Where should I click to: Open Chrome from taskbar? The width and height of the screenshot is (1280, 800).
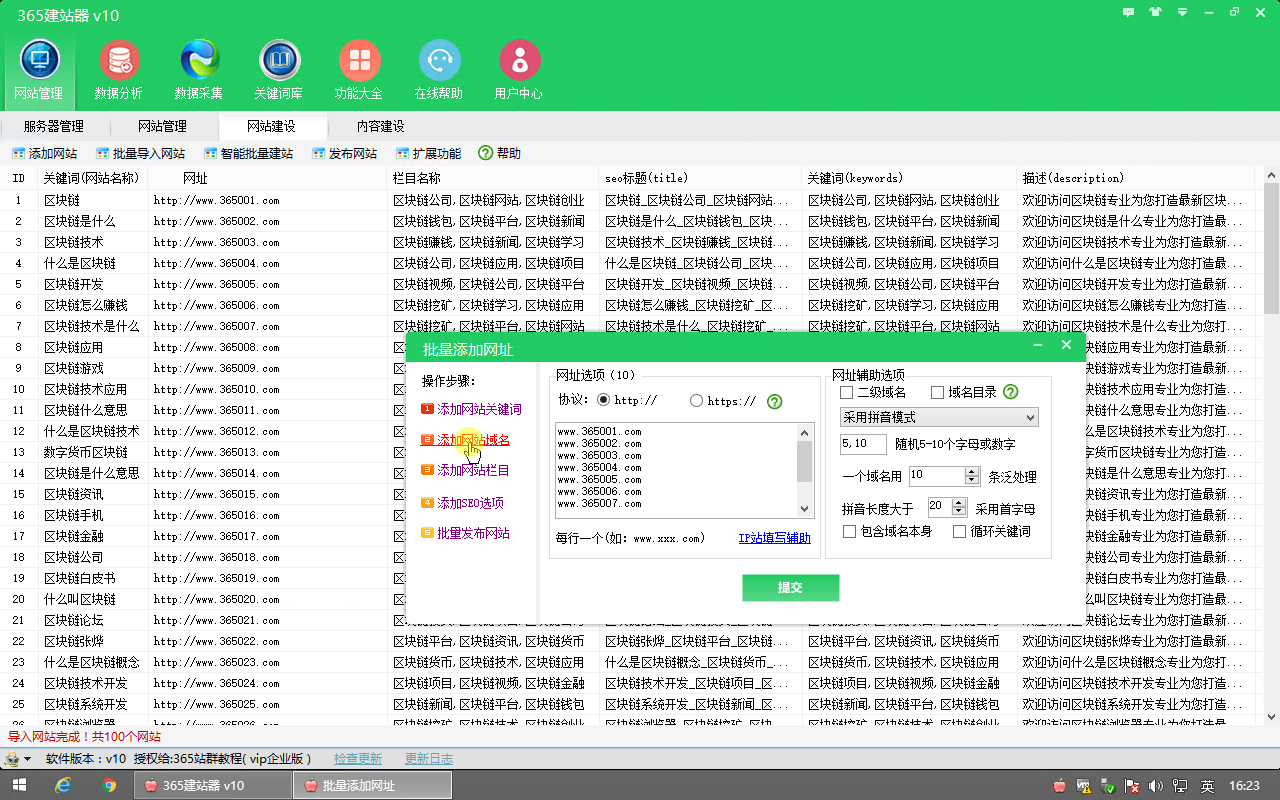(109, 785)
